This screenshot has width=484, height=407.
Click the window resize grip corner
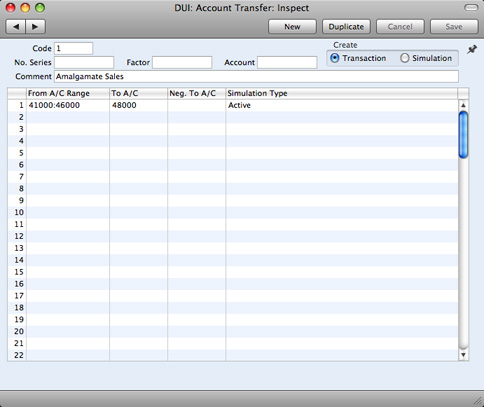point(478,401)
